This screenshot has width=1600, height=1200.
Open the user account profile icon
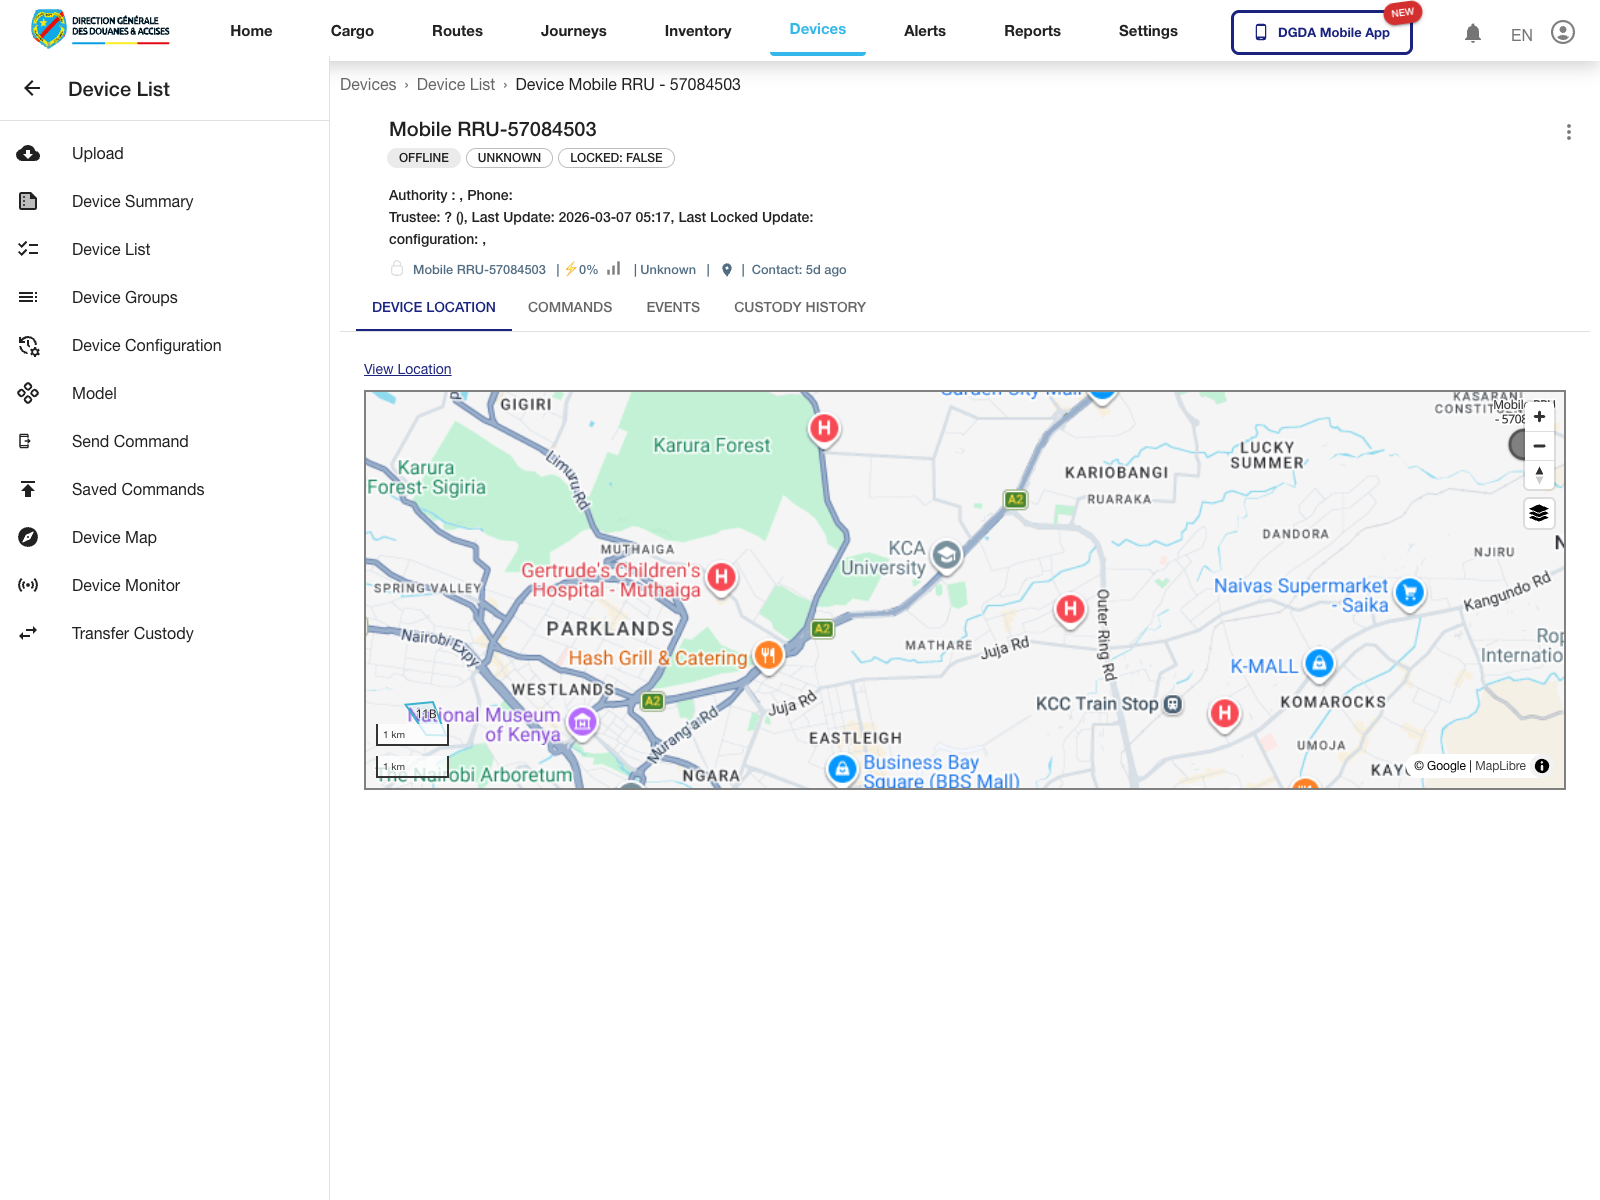[x=1562, y=33]
